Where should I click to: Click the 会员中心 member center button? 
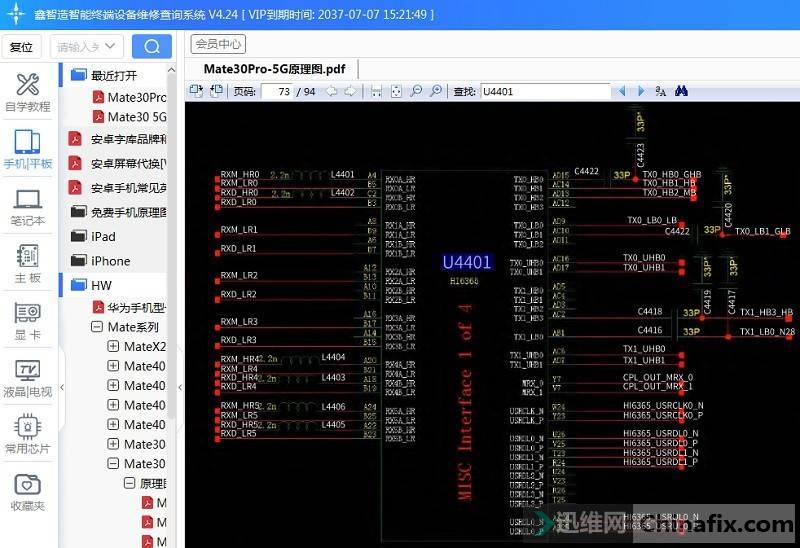[x=218, y=44]
